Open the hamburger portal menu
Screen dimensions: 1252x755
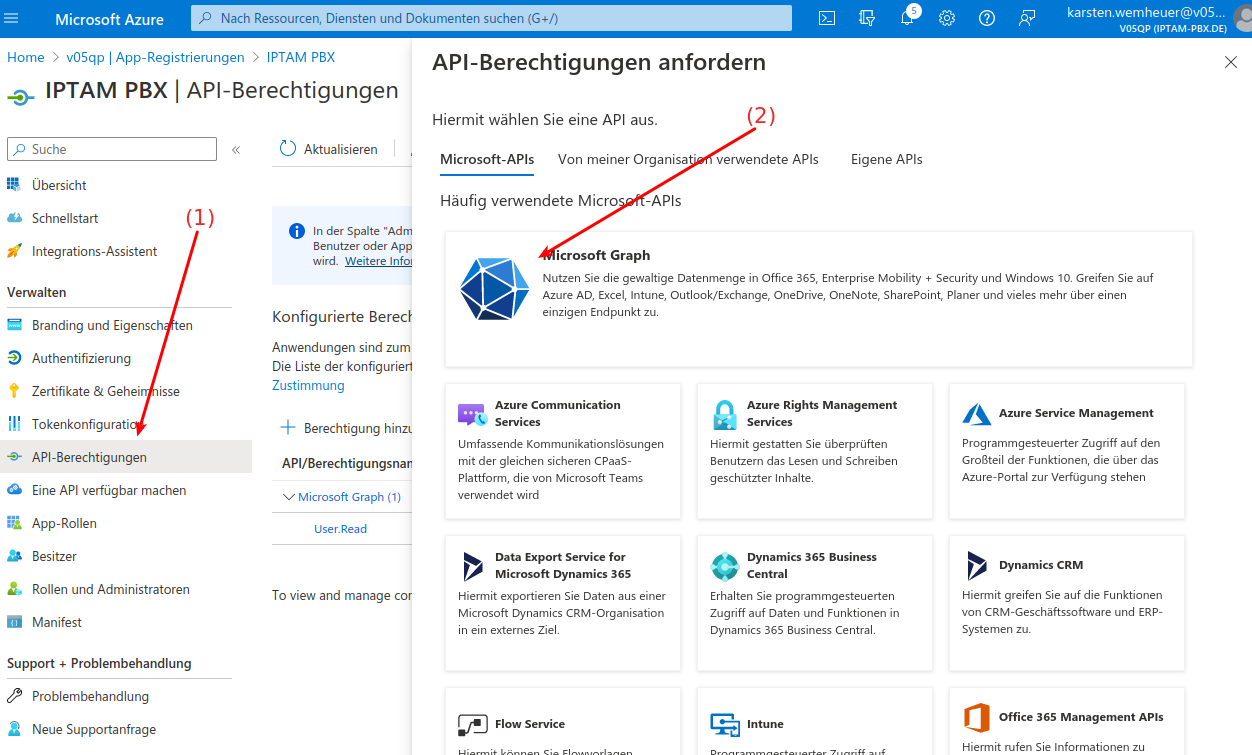point(12,18)
